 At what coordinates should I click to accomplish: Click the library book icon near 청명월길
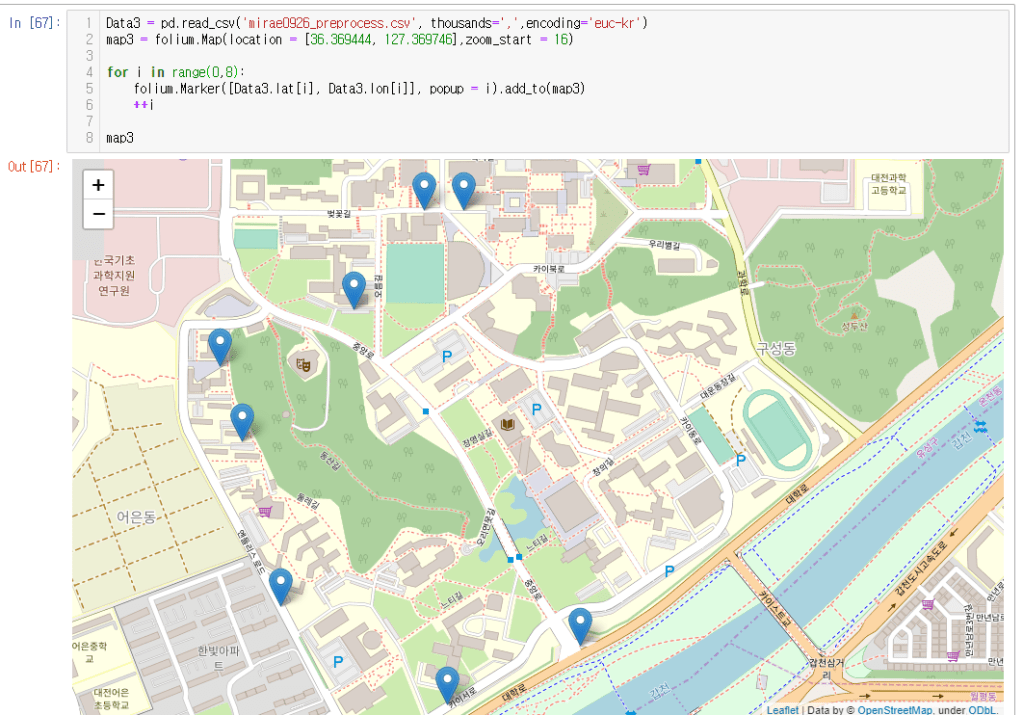pos(507,426)
